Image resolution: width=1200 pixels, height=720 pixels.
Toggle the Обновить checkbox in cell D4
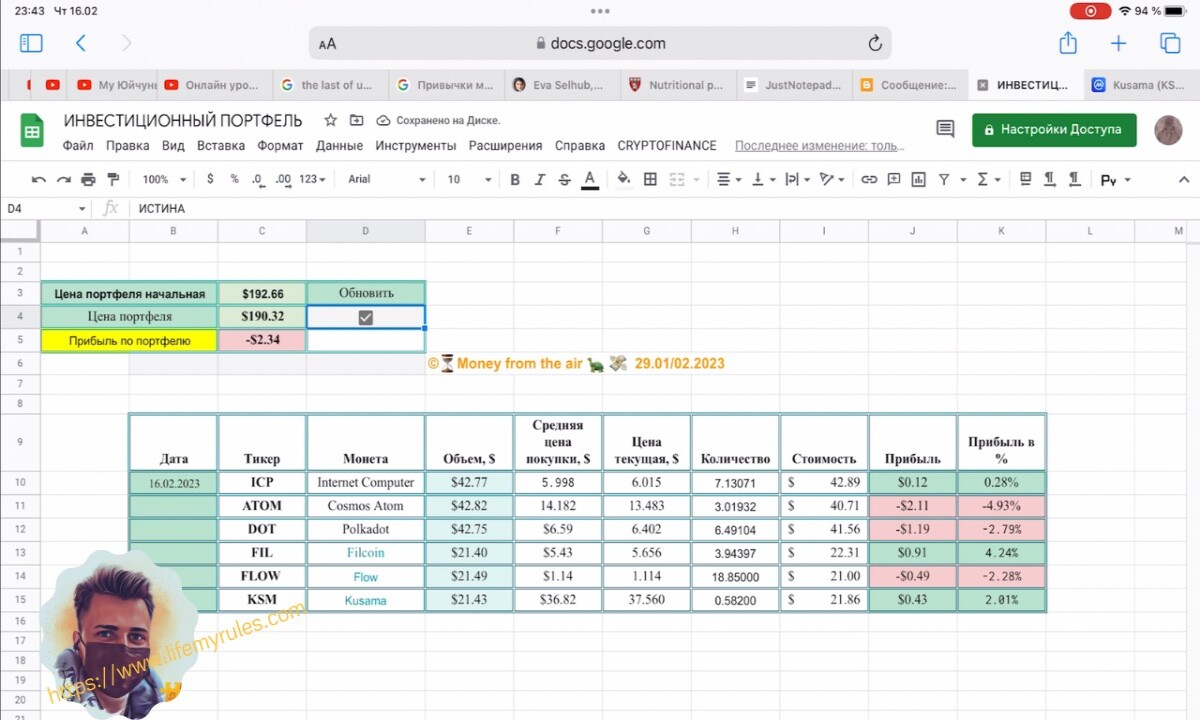(366, 317)
